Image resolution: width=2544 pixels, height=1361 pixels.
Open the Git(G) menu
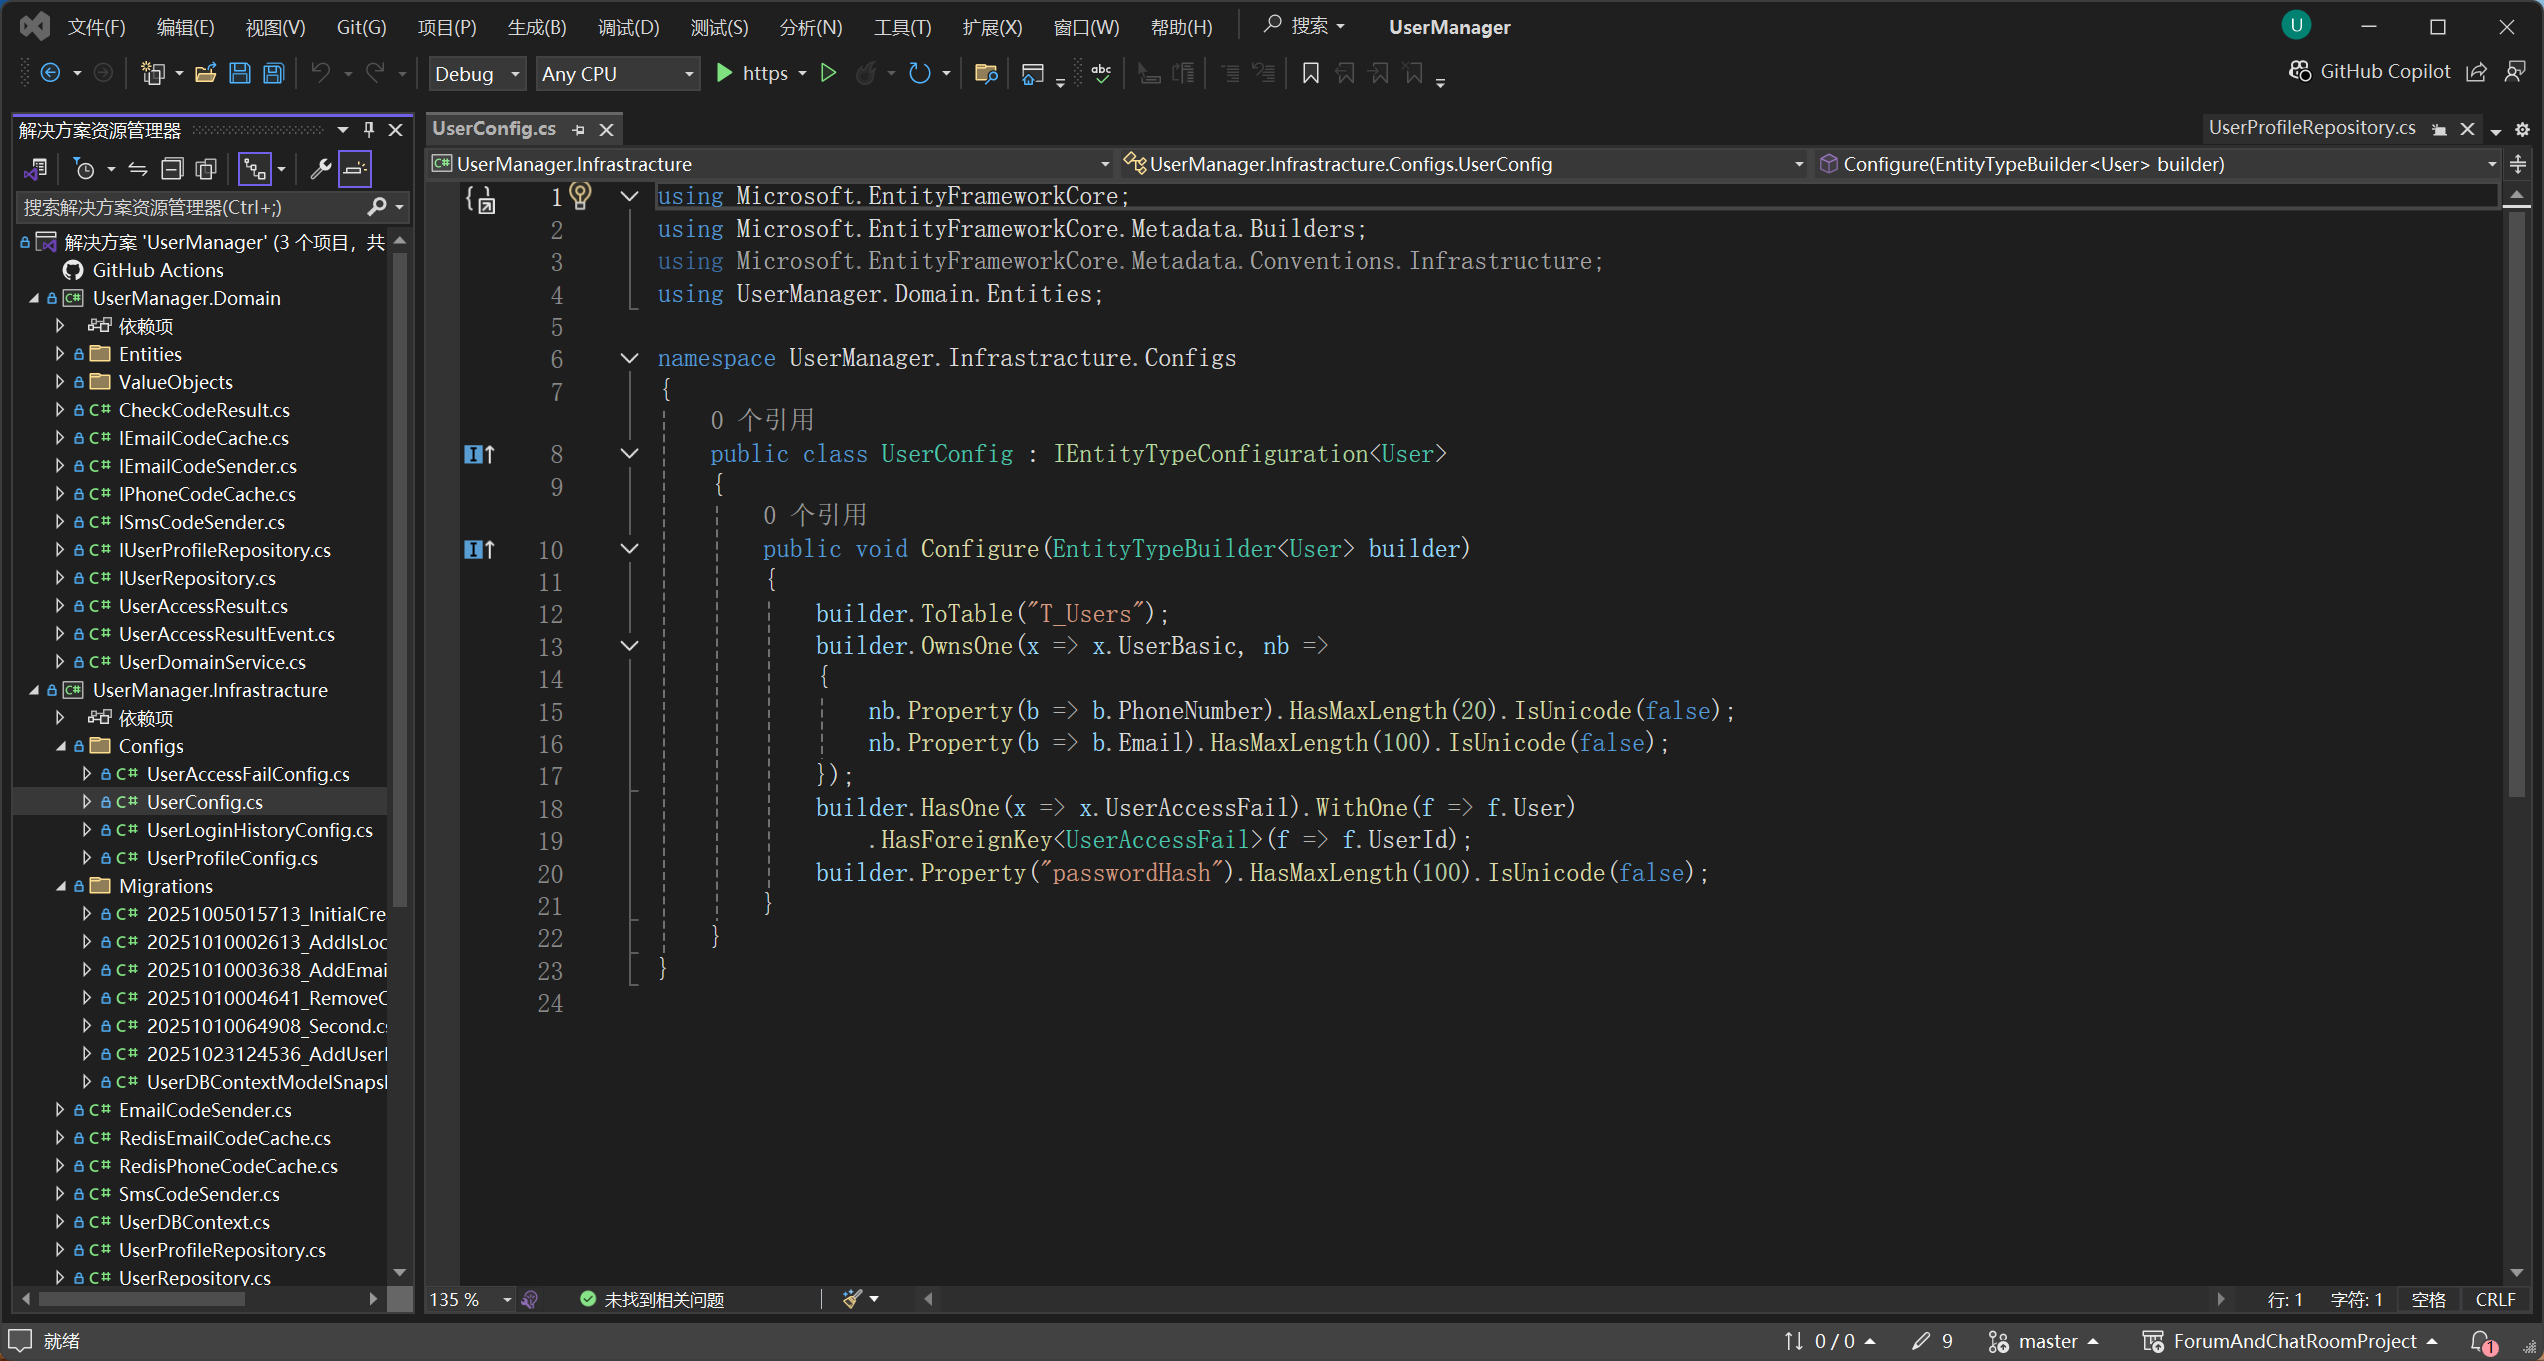361,27
